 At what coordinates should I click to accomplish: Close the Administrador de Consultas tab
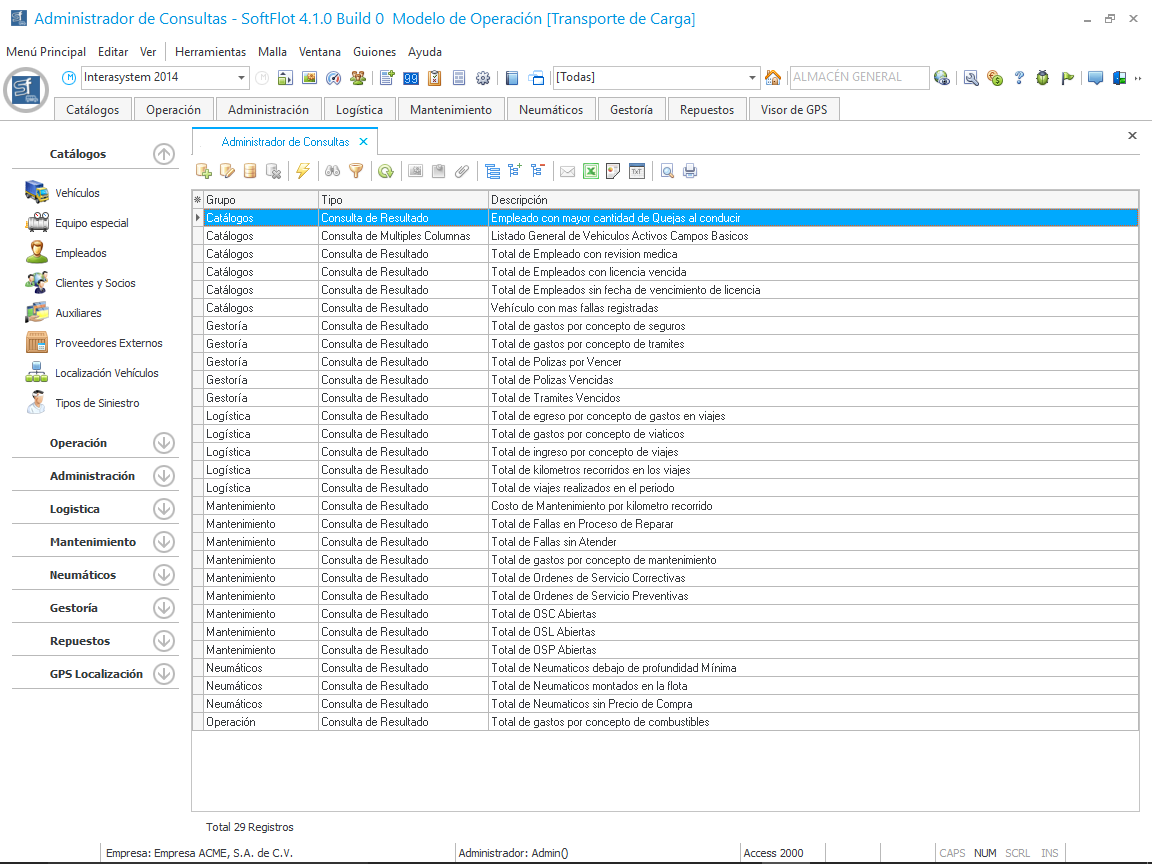click(364, 142)
